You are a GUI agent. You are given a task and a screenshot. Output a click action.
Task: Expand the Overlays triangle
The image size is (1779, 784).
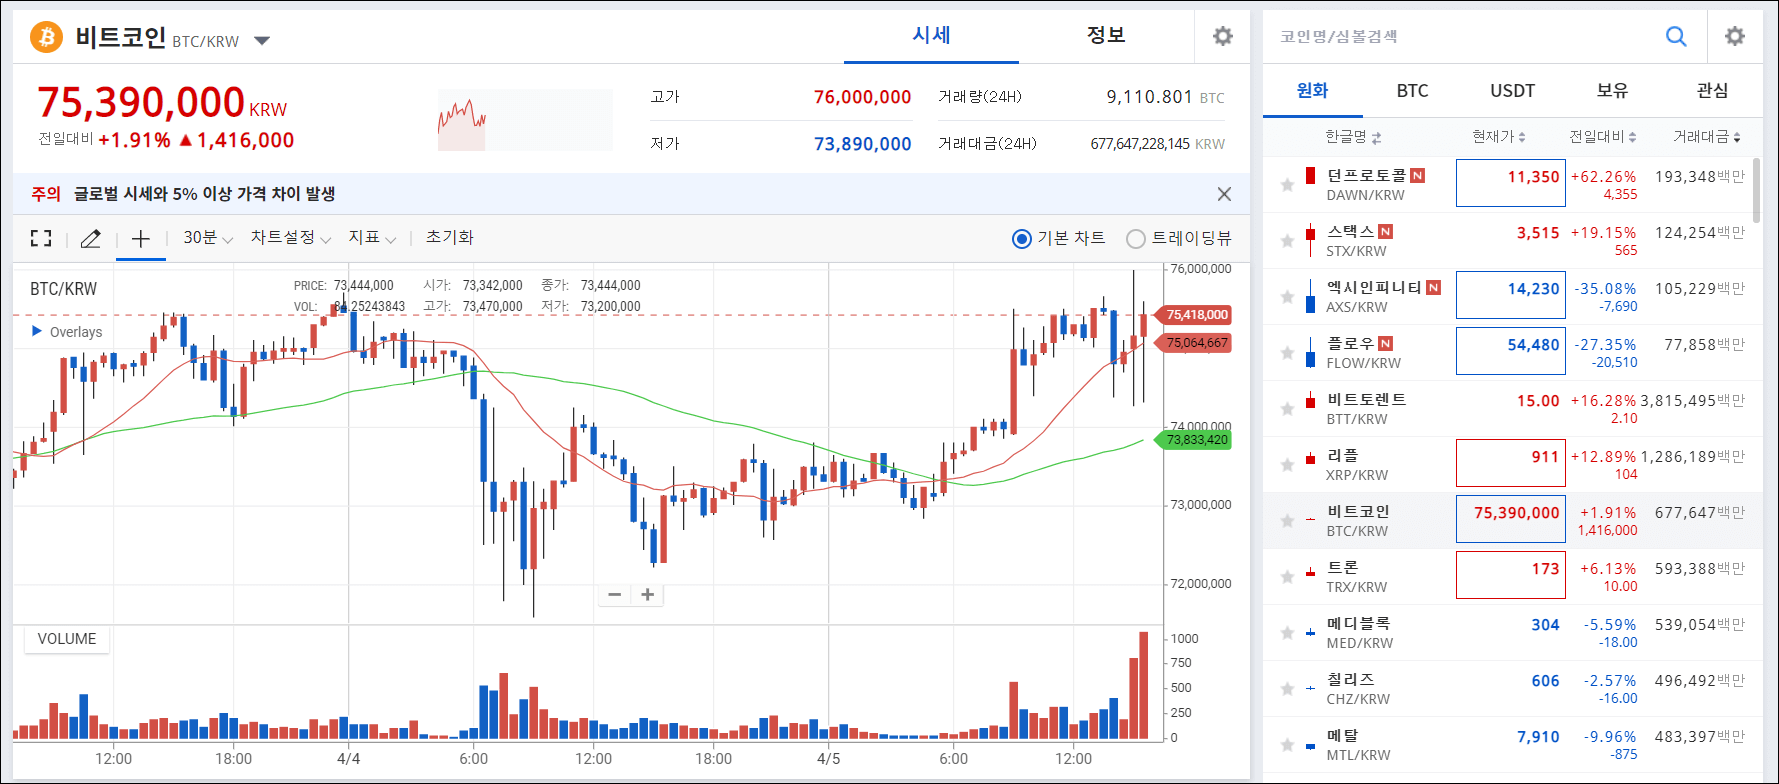[37, 331]
